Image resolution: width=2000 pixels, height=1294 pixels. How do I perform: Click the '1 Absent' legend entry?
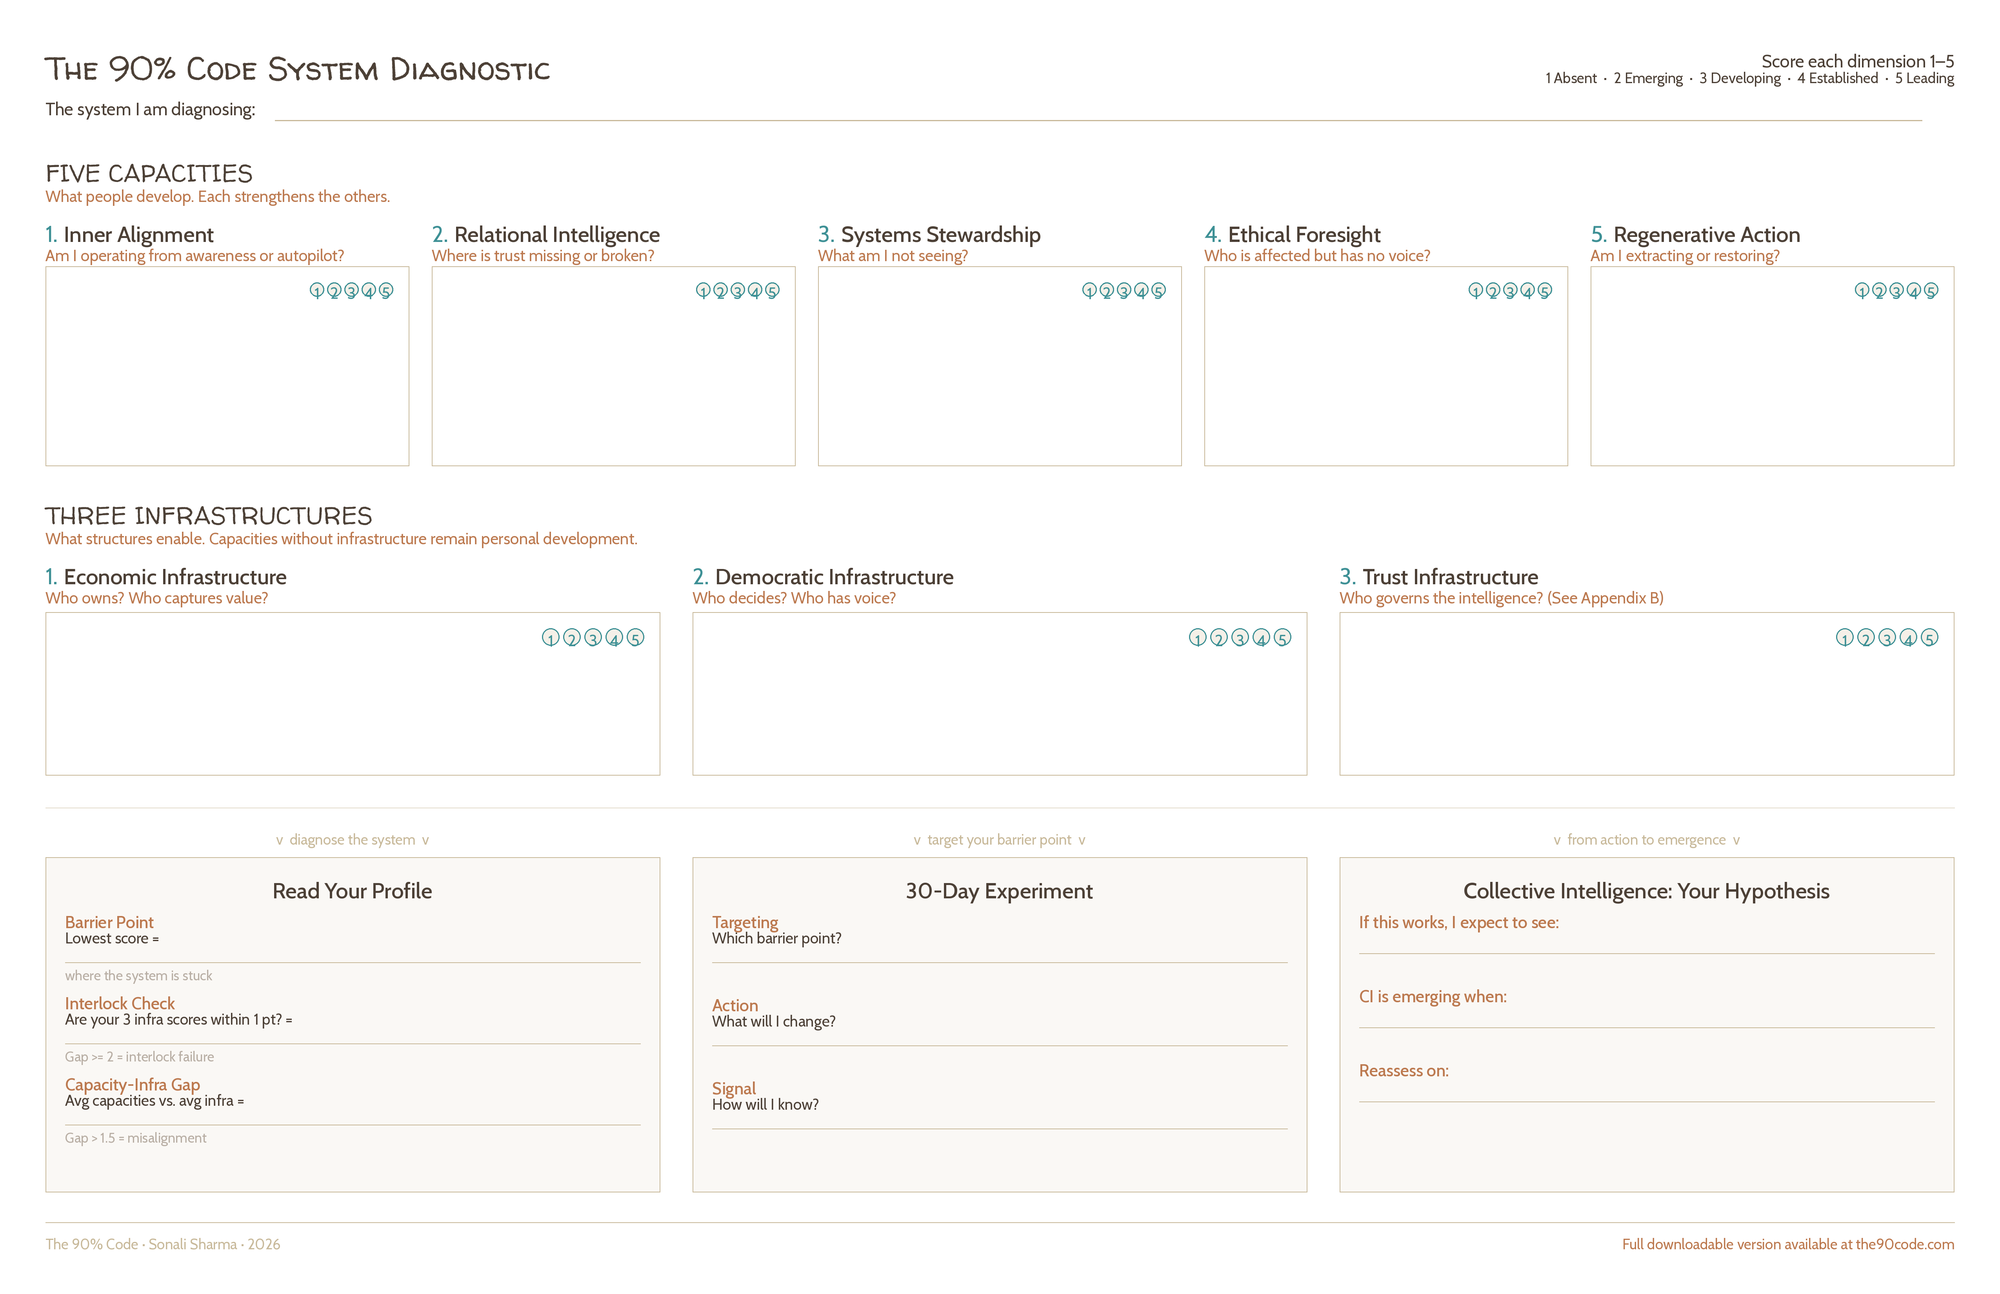[x=1571, y=79]
